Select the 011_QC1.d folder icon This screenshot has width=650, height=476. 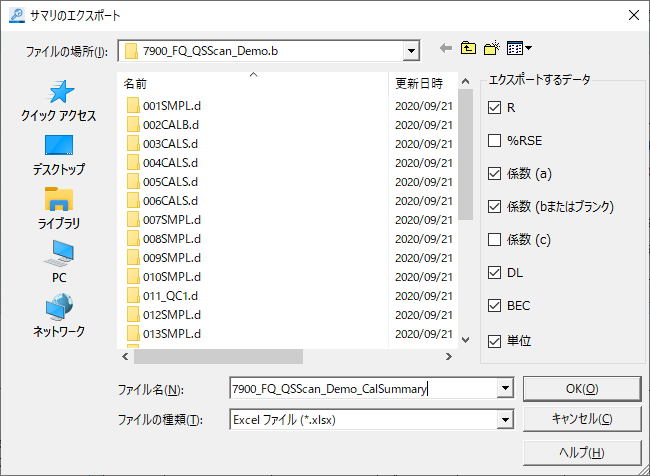[133, 296]
